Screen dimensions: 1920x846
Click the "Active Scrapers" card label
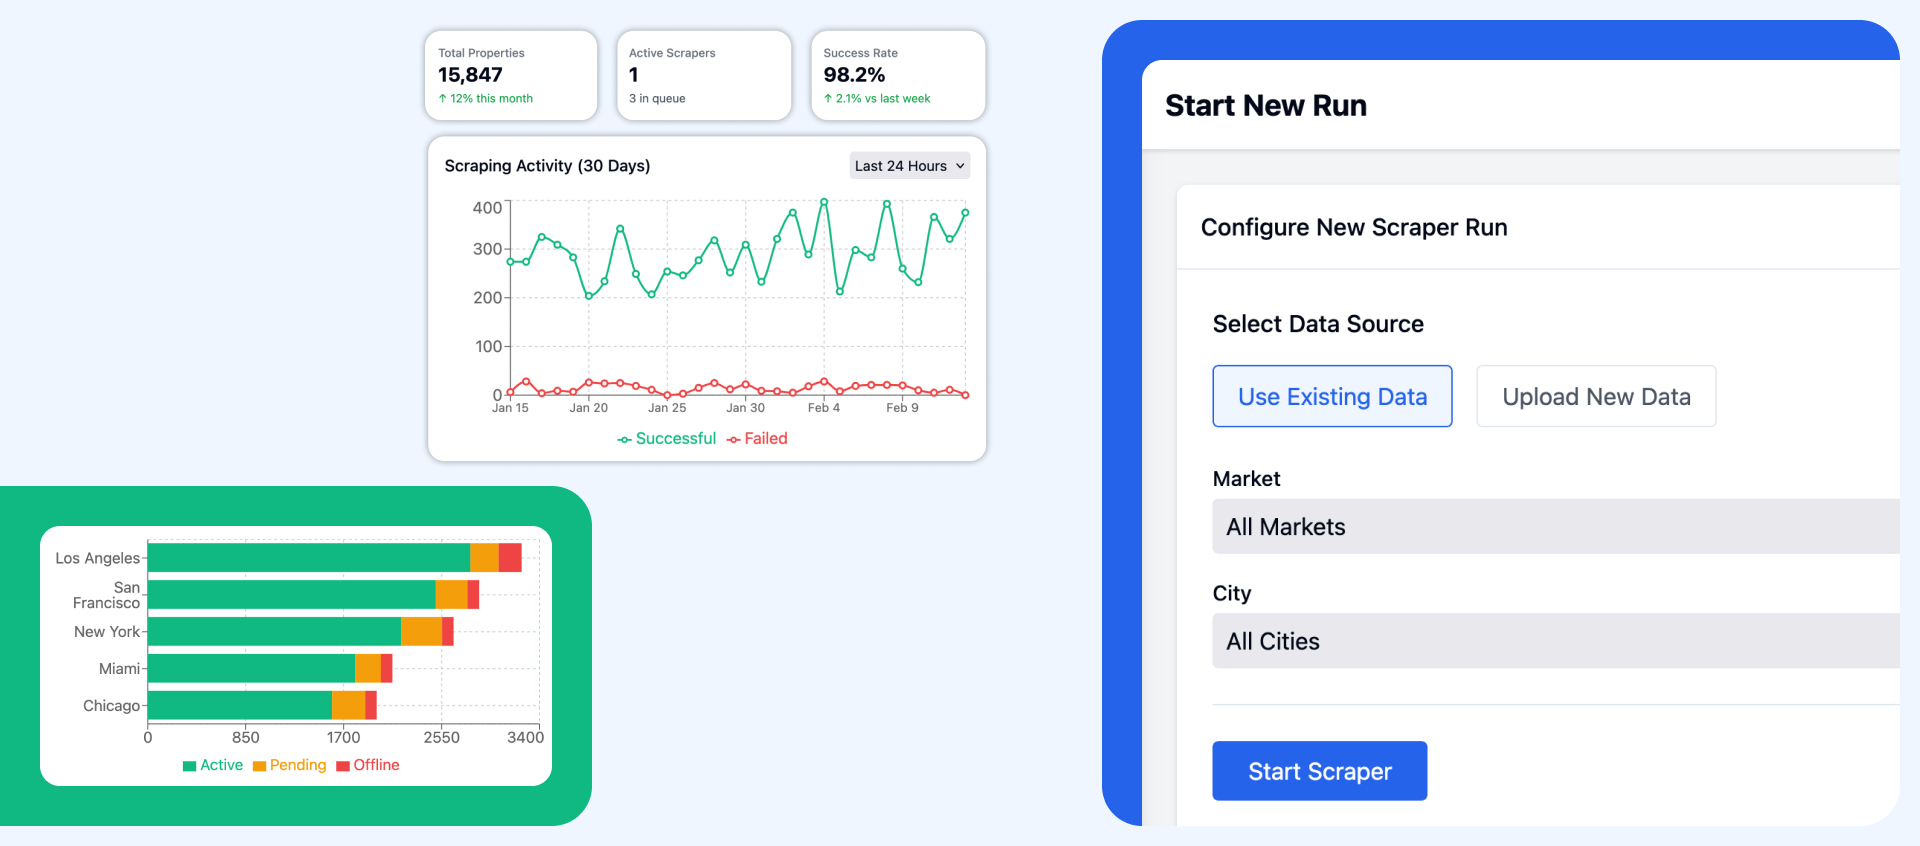pos(672,53)
